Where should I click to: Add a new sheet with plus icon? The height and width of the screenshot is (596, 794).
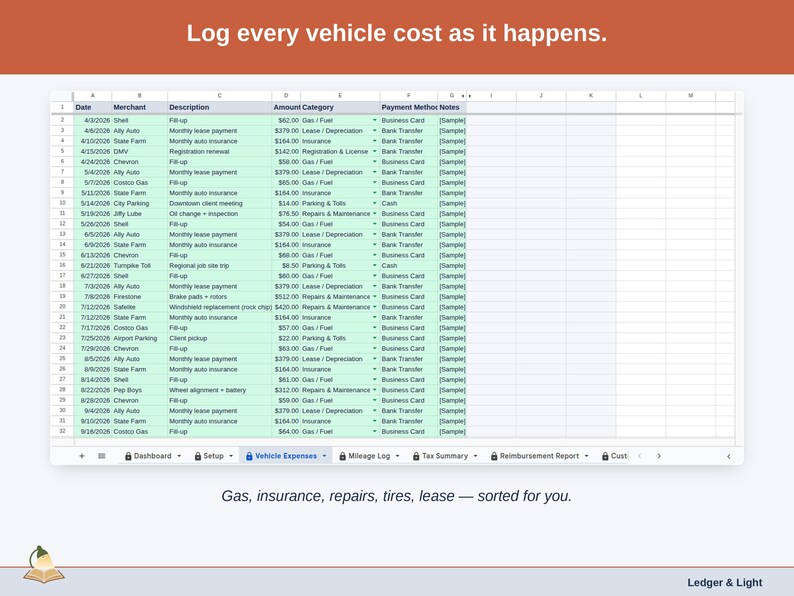[82, 456]
